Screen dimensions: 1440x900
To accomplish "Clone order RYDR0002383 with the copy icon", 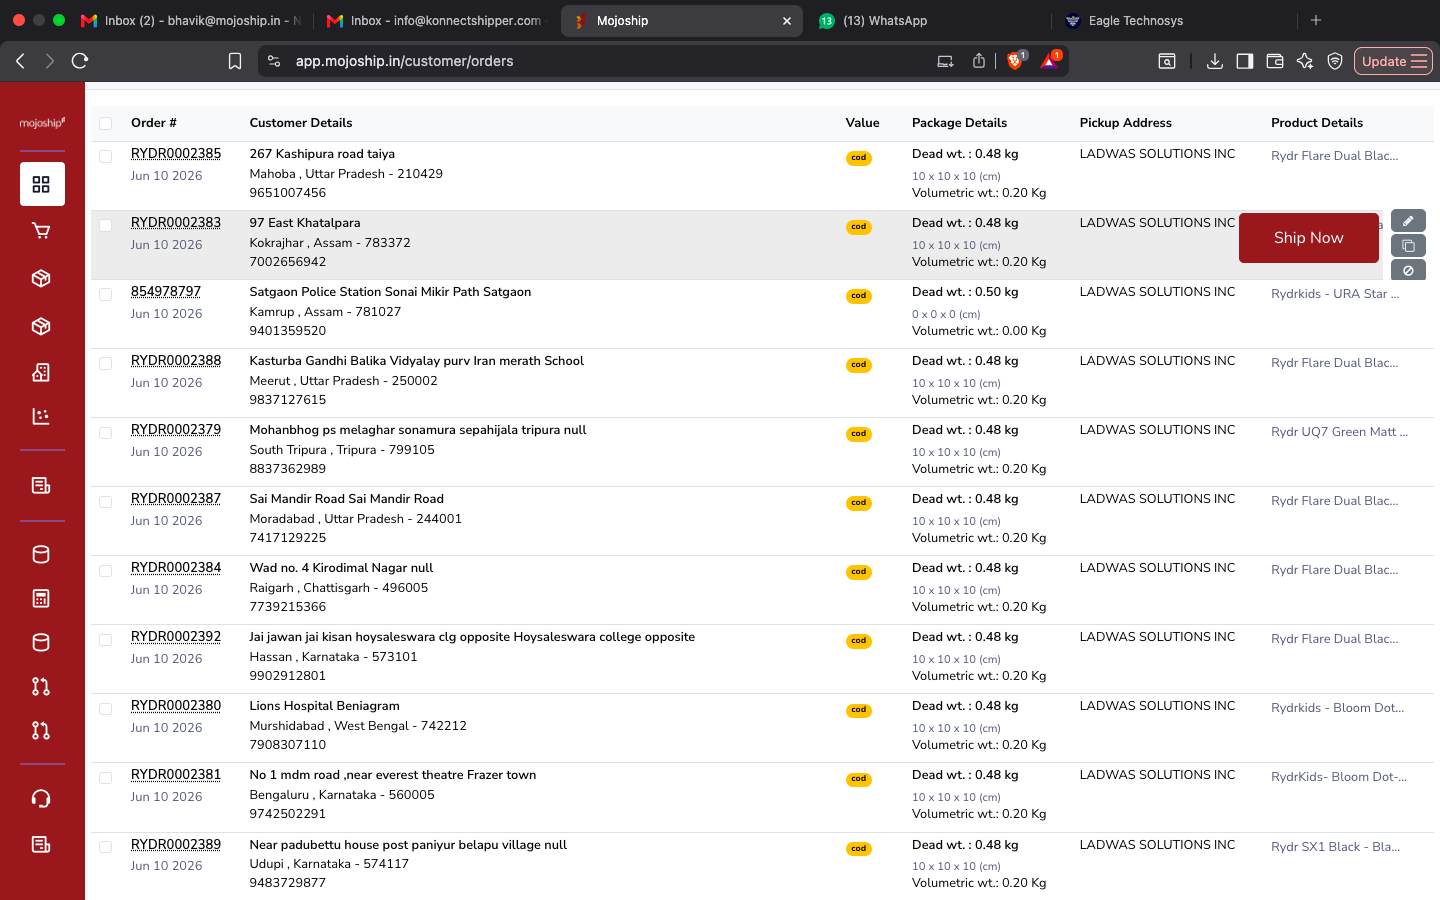I will tap(1408, 246).
